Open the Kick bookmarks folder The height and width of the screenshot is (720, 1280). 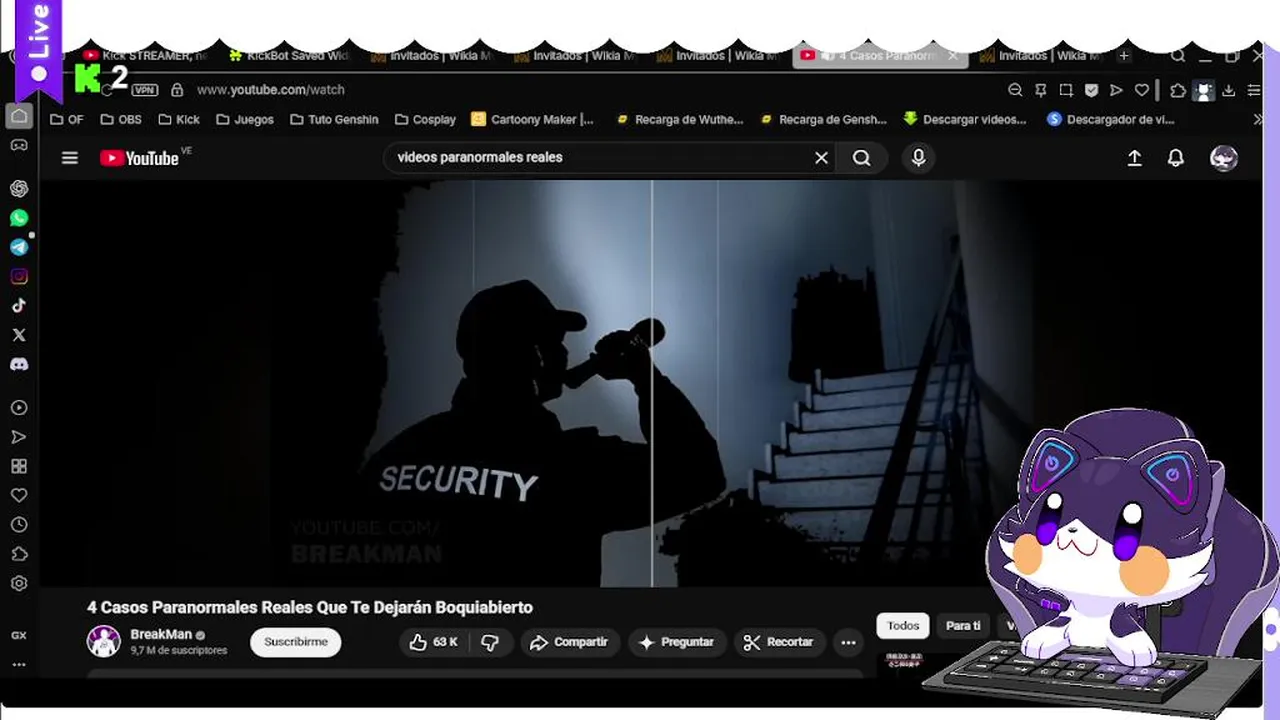[x=179, y=119]
